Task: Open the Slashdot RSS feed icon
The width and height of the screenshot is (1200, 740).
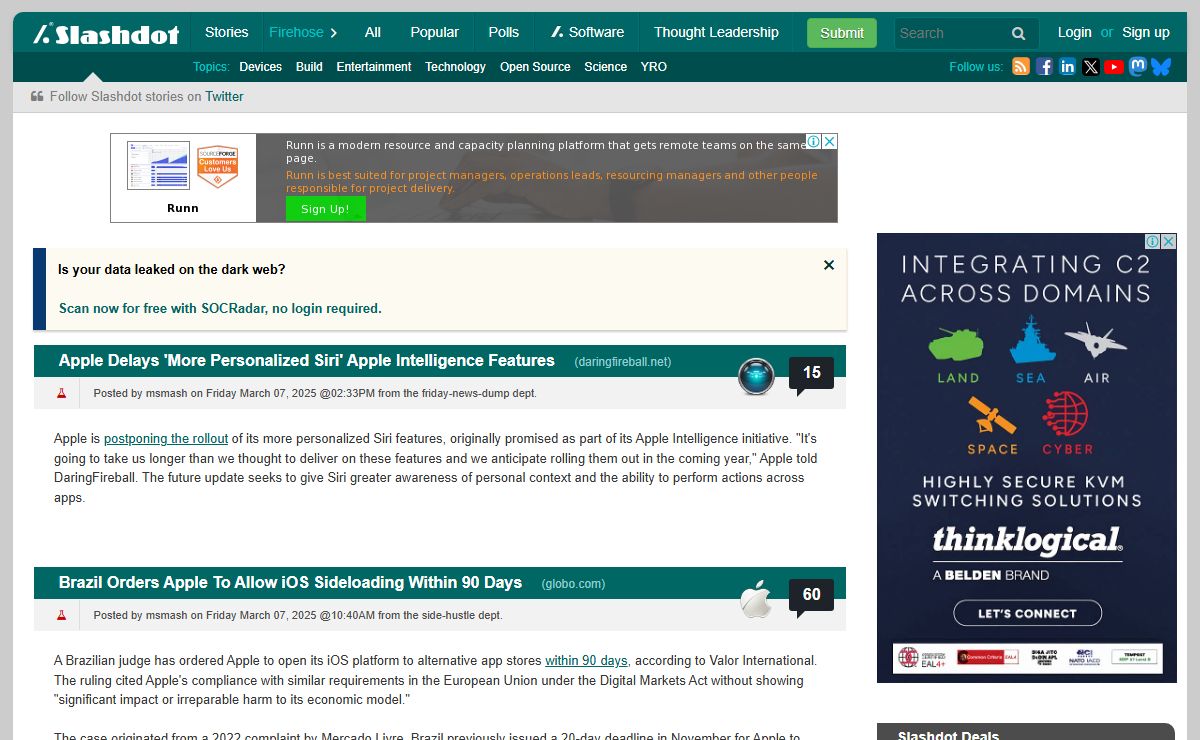Action: click(x=1021, y=67)
